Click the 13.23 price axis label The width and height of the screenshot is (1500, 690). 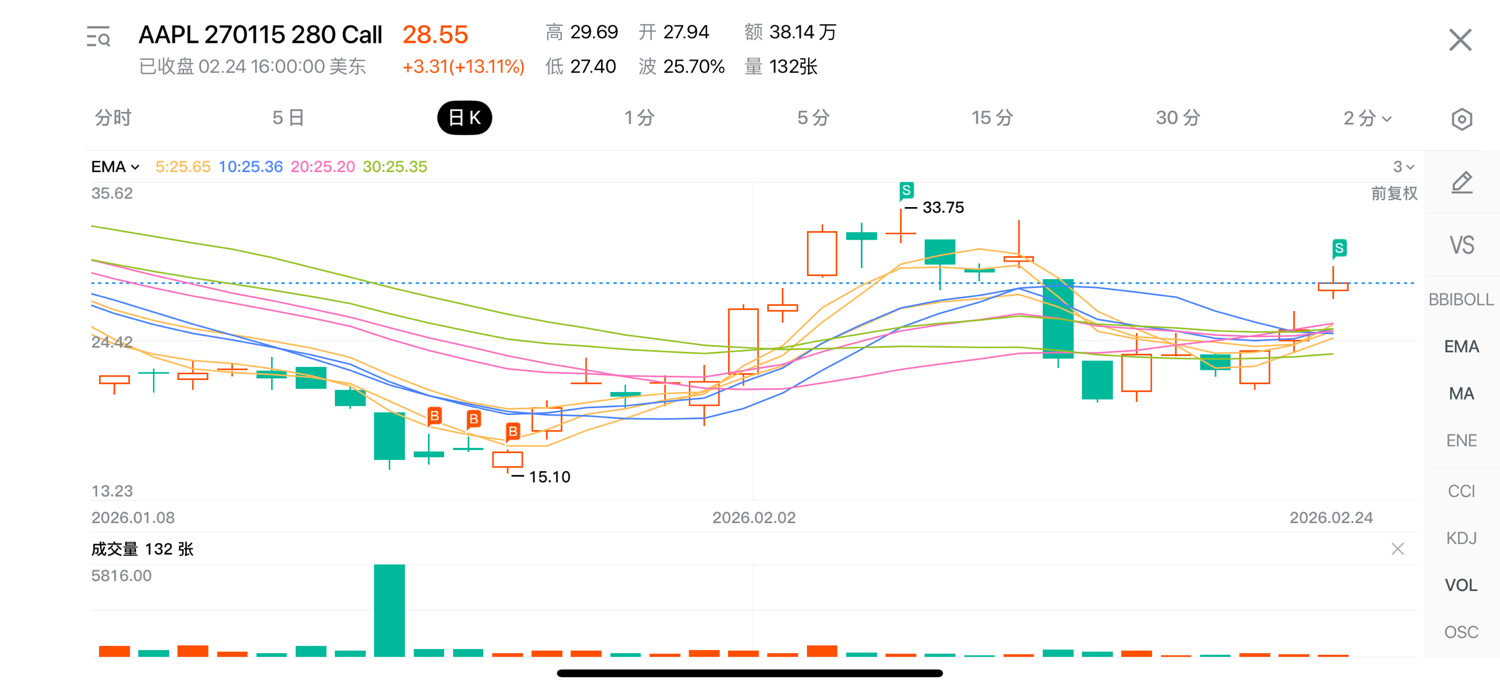coord(112,491)
